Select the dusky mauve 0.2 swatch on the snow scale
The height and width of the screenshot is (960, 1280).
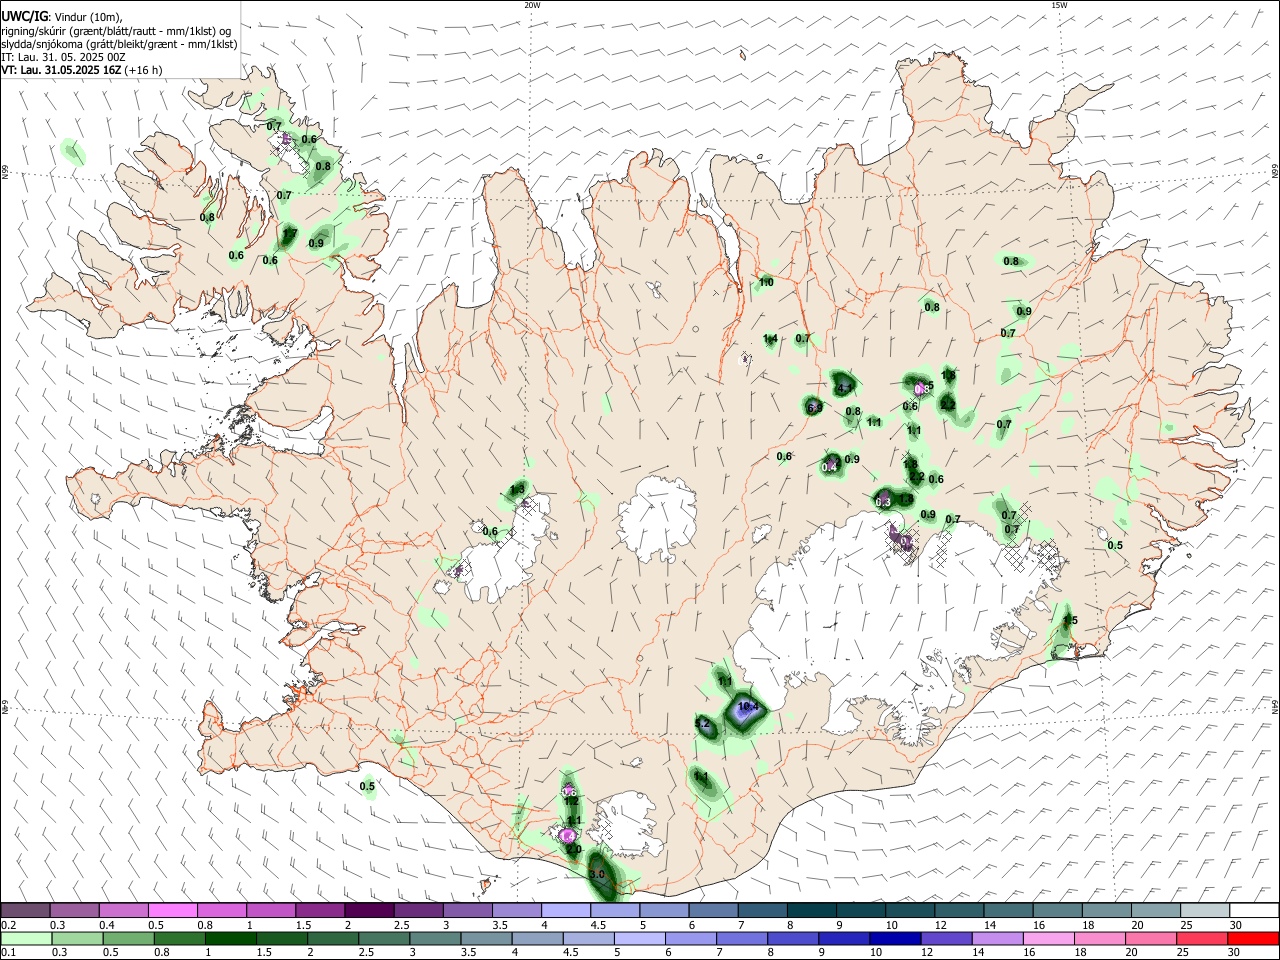click(25, 910)
